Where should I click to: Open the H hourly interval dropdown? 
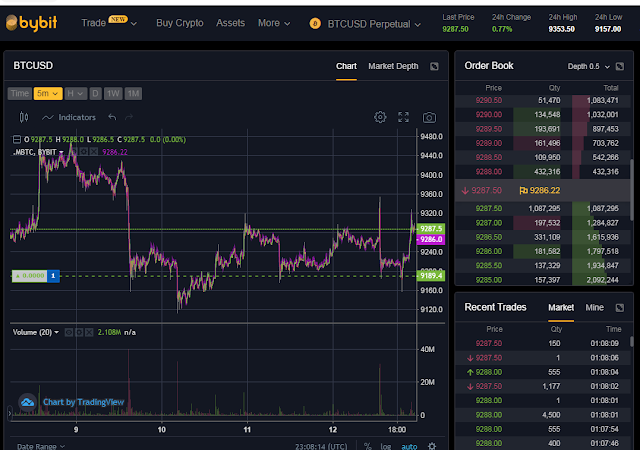pyautogui.click(x=76, y=94)
